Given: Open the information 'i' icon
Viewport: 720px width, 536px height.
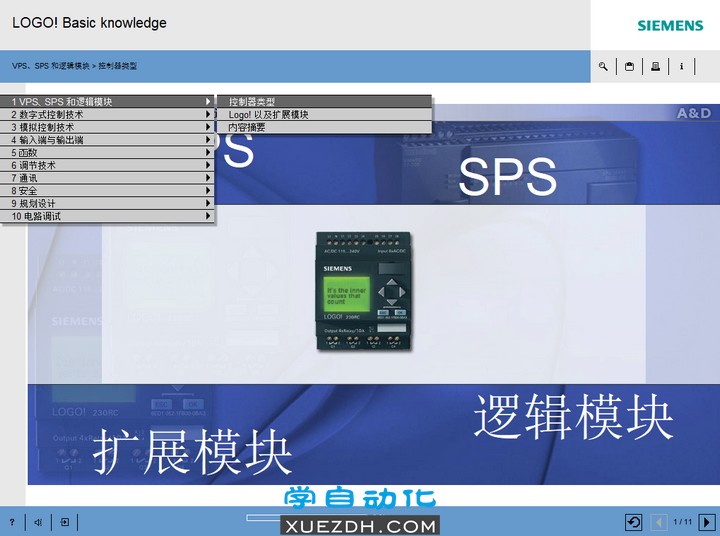Looking at the screenshot, I should click(681, 67).
